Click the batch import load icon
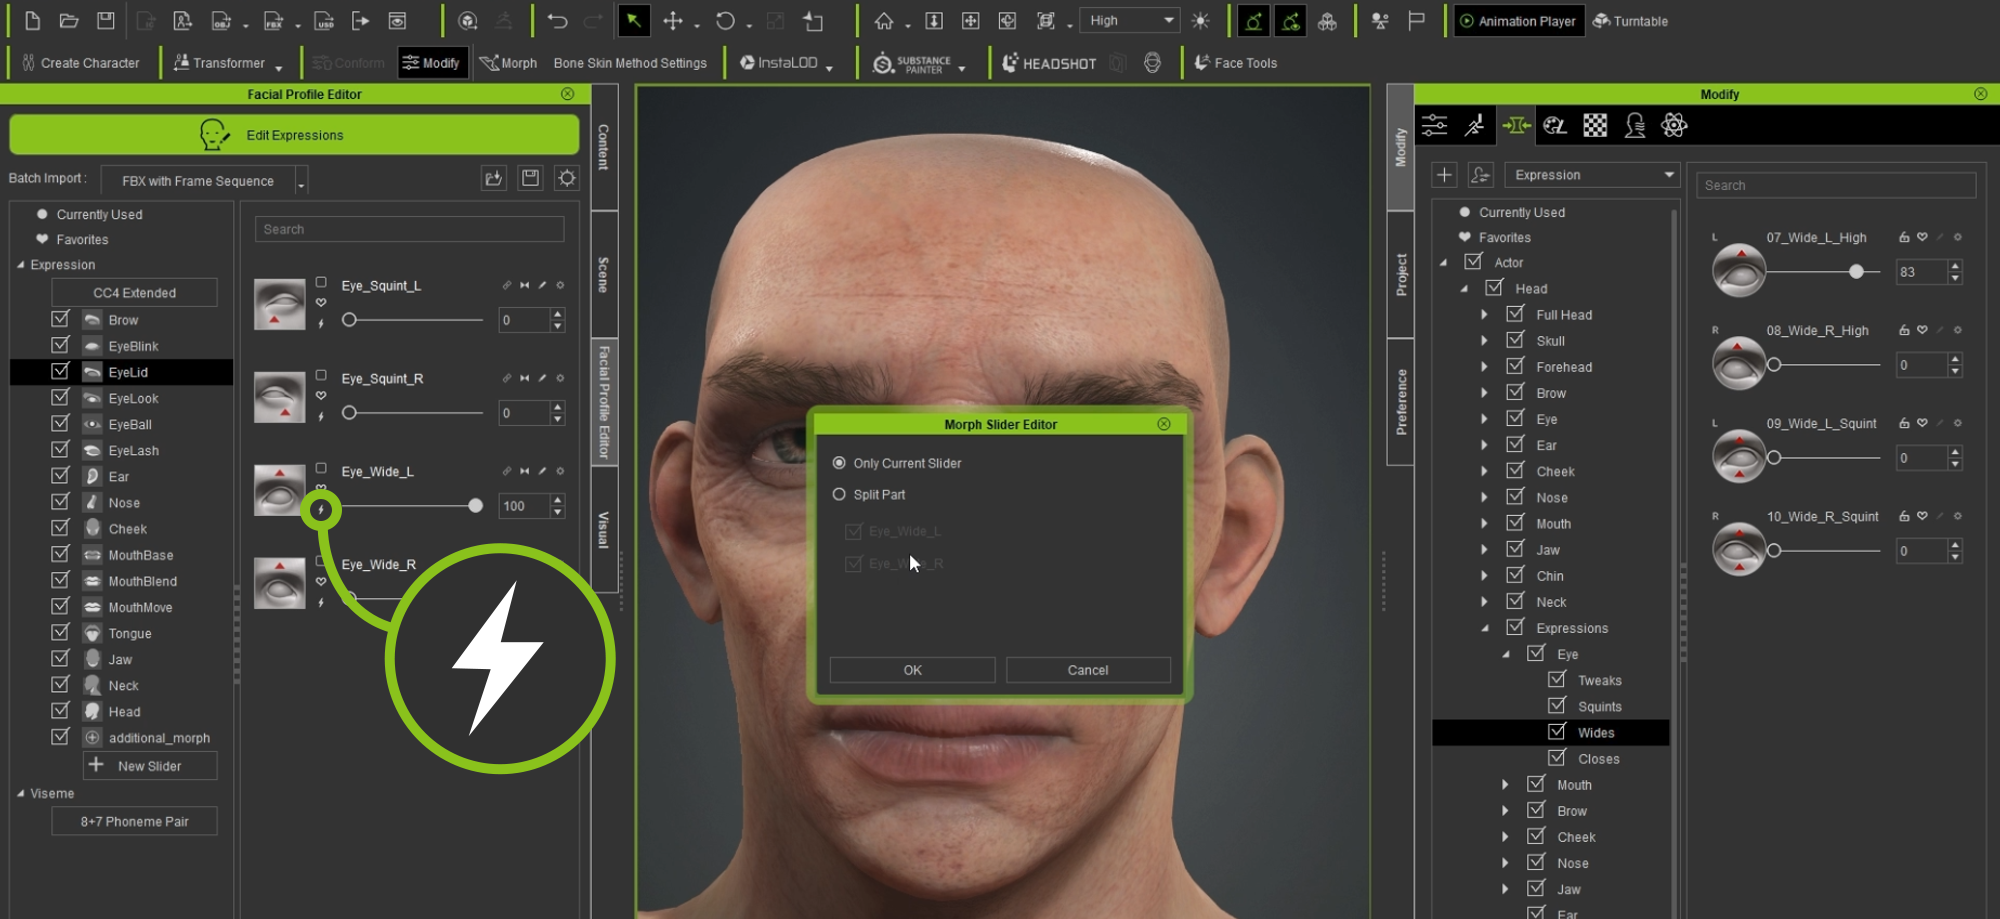Viewport: 2000px width, 919px height. (x=493, y=178)
